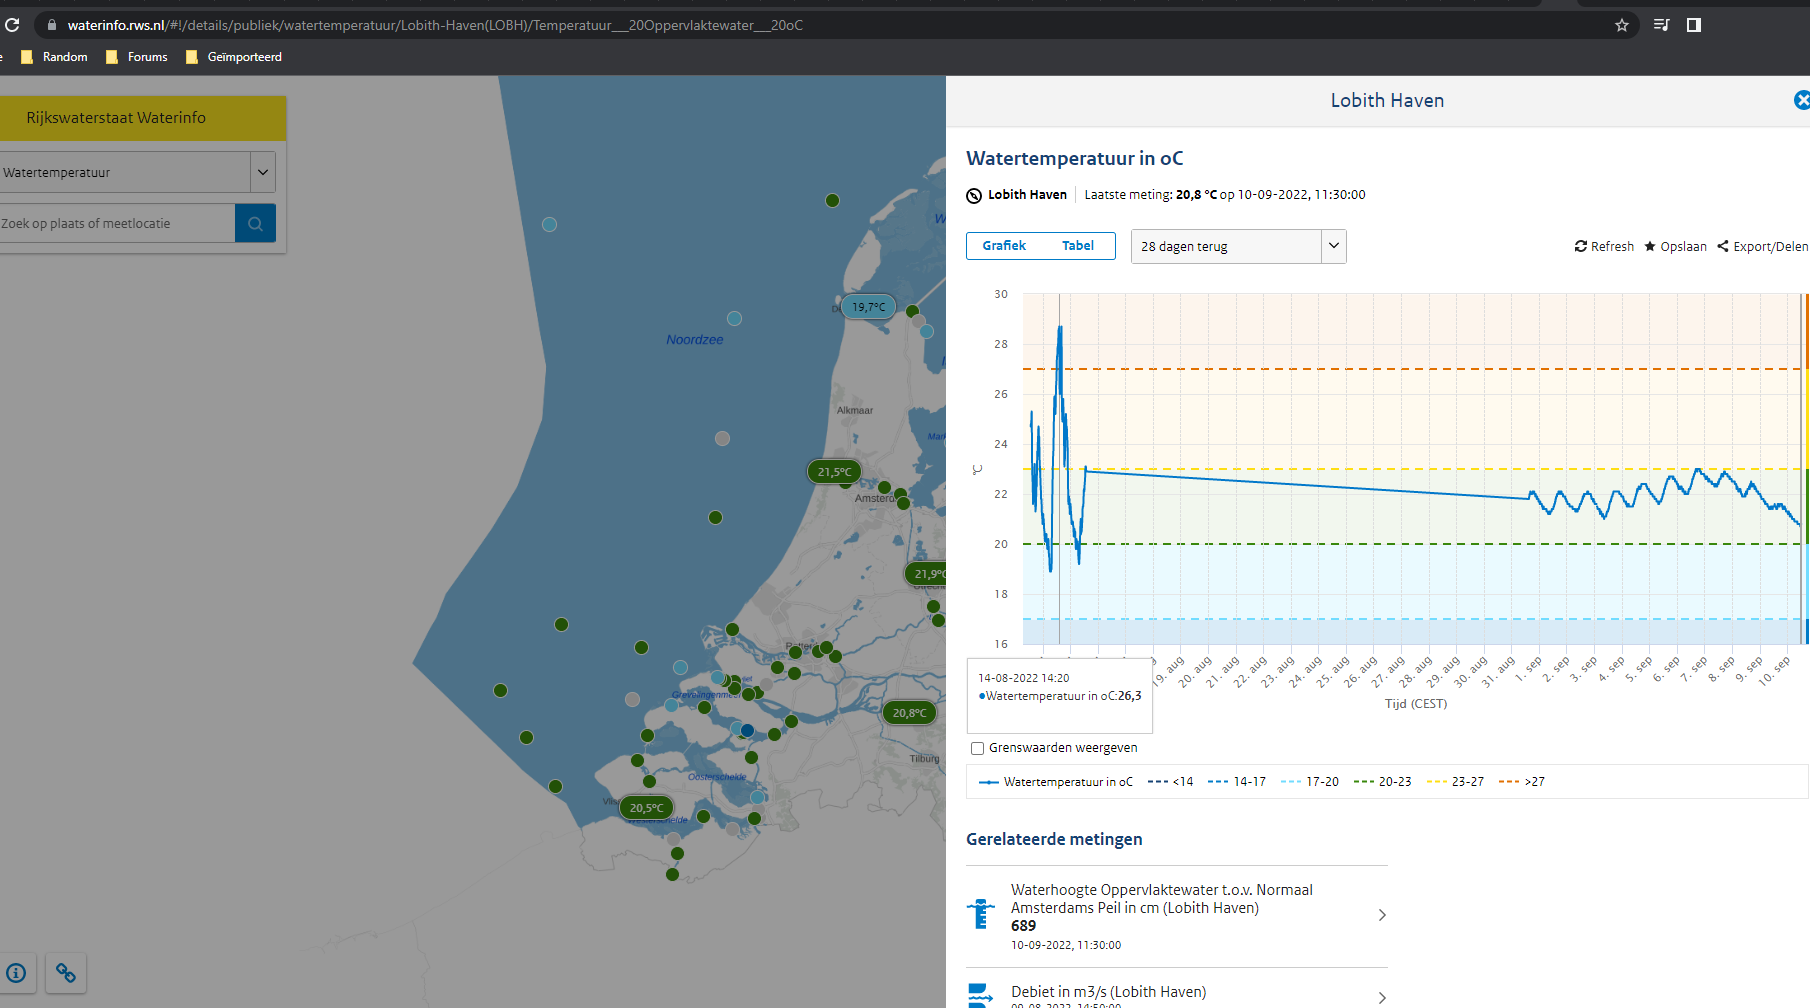Click the 21,5°C temperature marker

click(x=834, y=472)
